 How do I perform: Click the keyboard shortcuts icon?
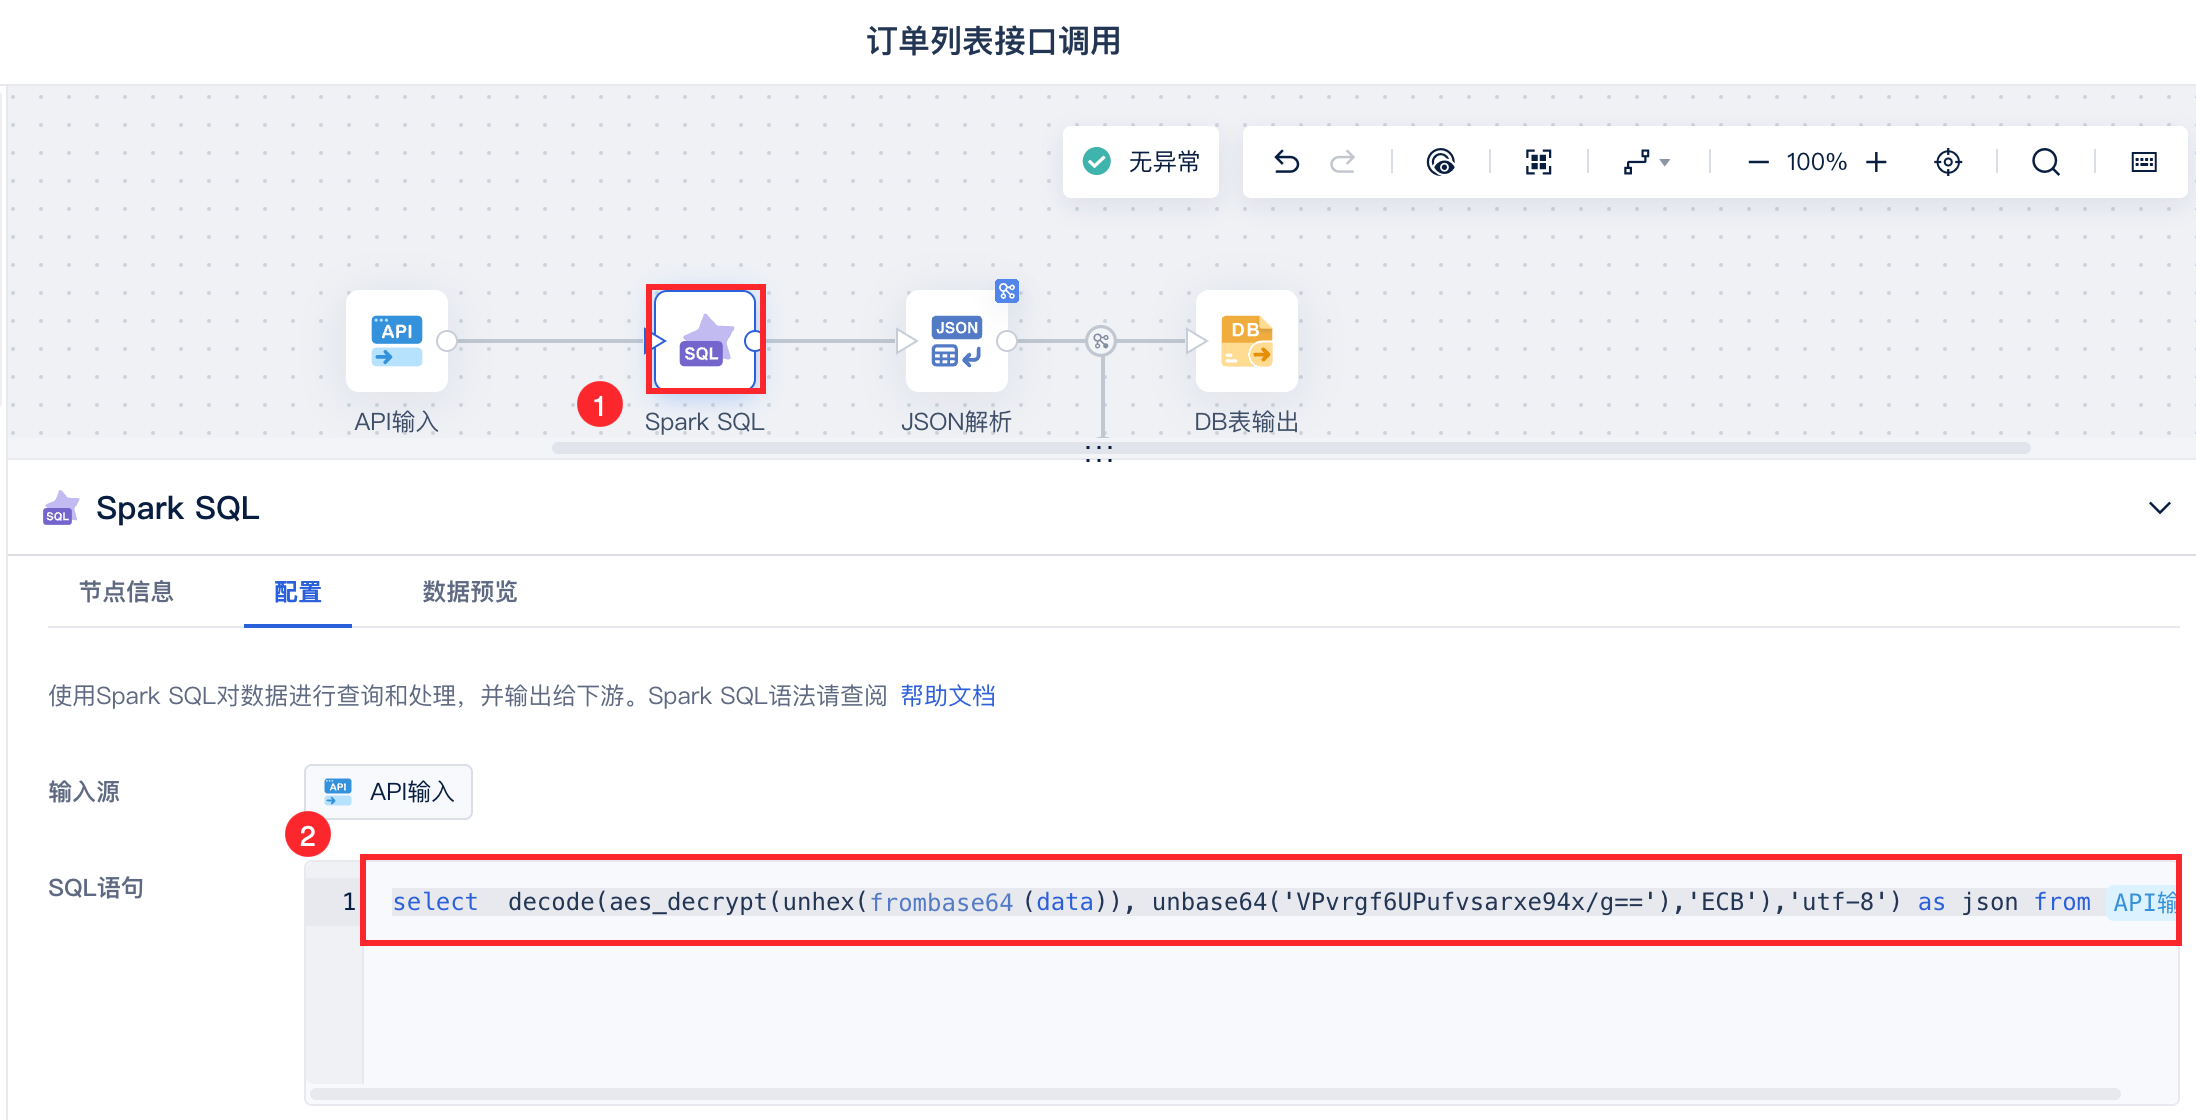tap(2143, 162)
